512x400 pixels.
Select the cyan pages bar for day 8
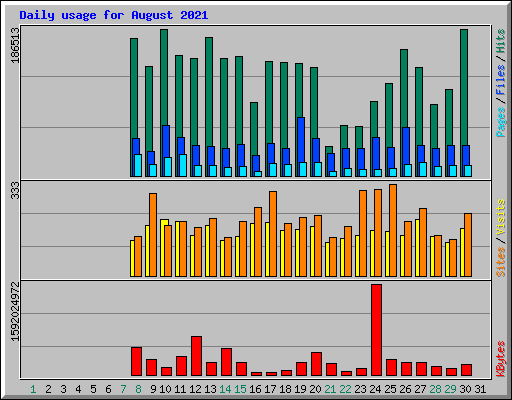(138, 165)
